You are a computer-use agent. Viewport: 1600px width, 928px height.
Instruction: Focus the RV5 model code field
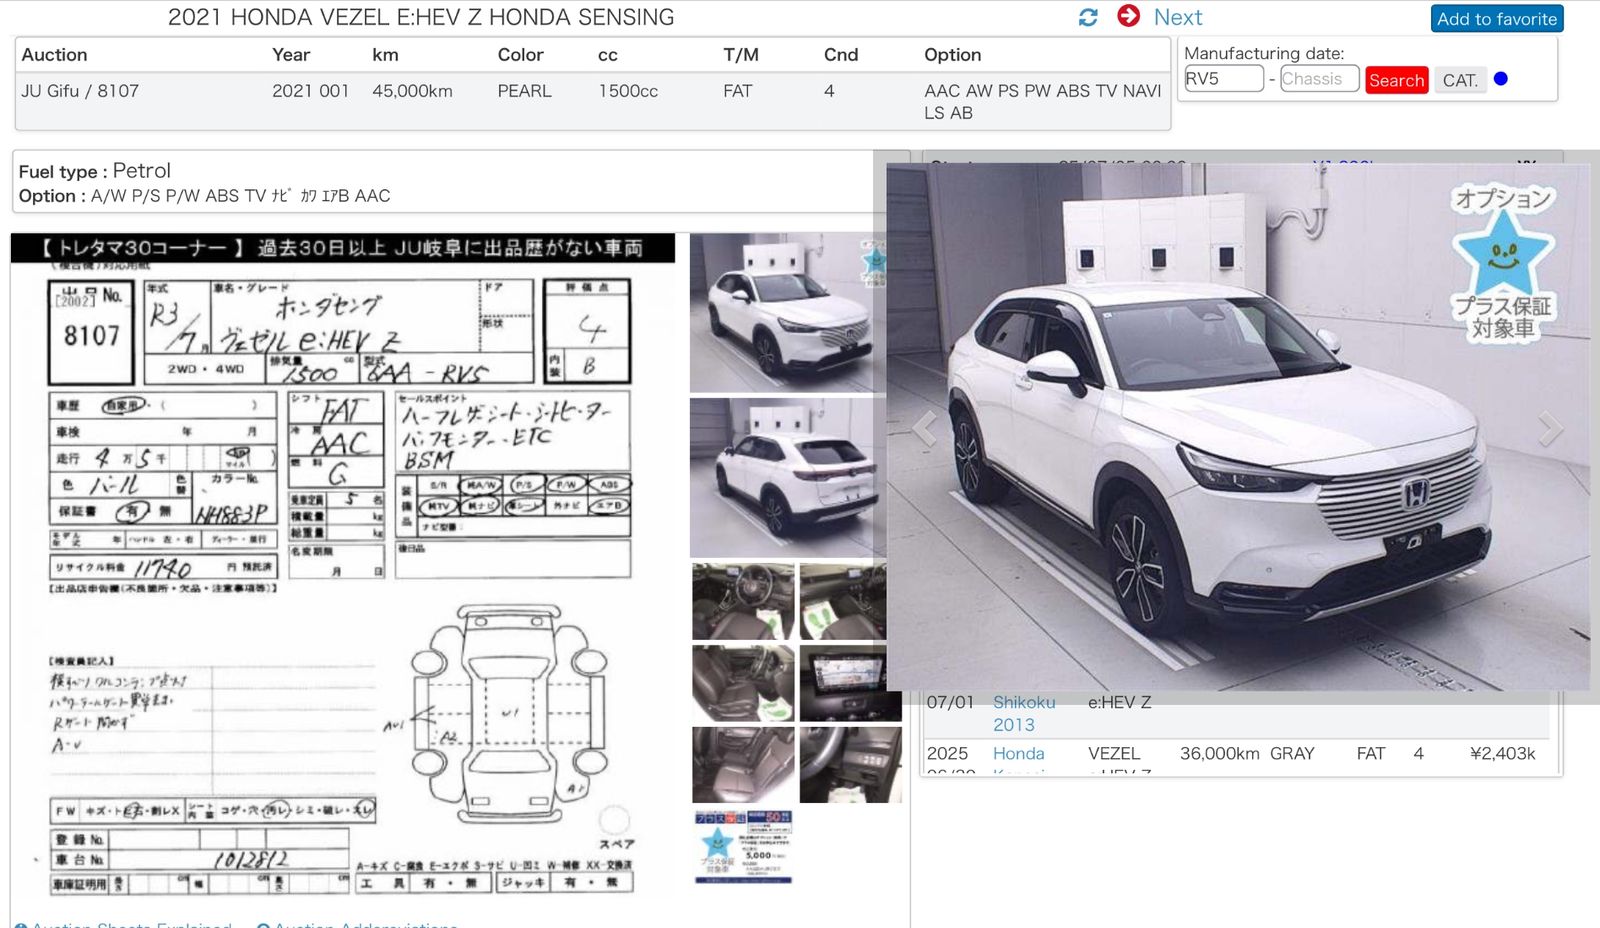coord(1223,79)
